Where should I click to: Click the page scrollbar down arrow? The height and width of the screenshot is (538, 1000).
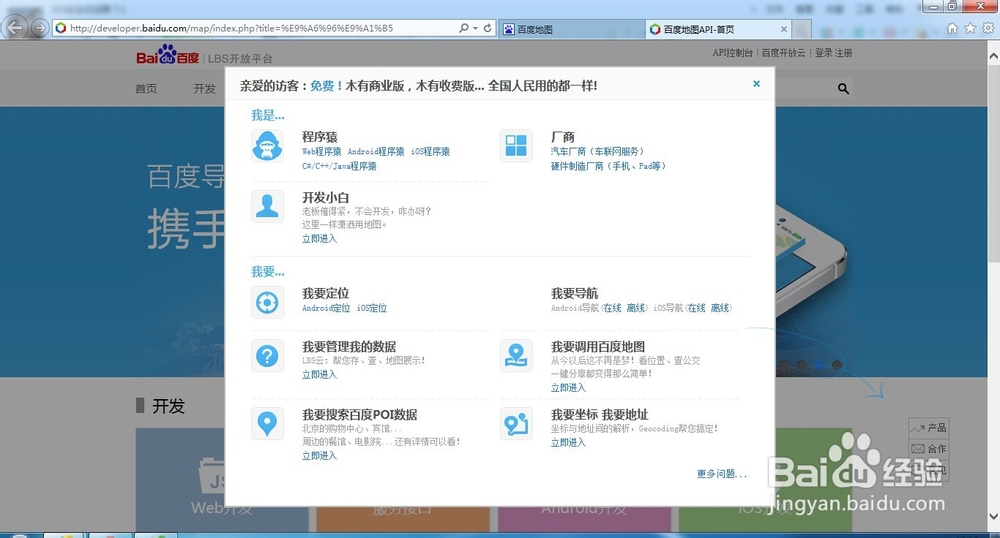click(x=994, y=516)
